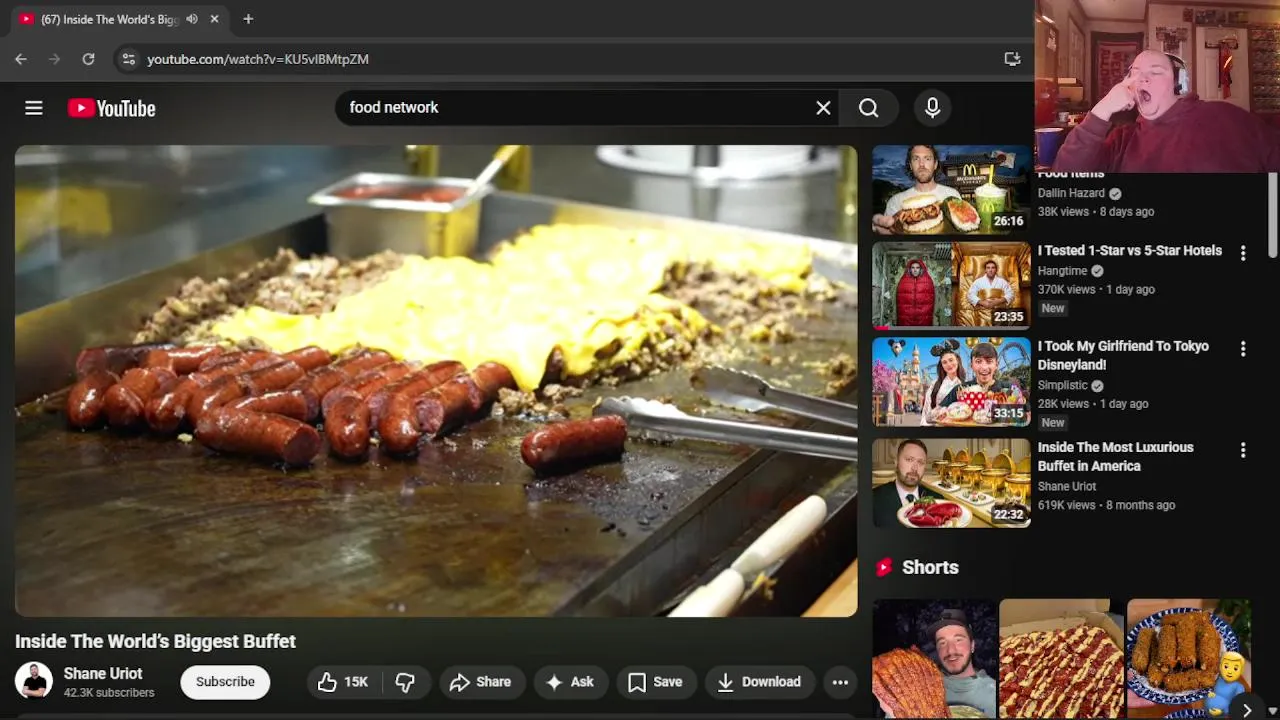The height and width of the screenshot is (720, 1280).
Task: Open the YouTube hamburger guide menu
Action: [34, 108]
